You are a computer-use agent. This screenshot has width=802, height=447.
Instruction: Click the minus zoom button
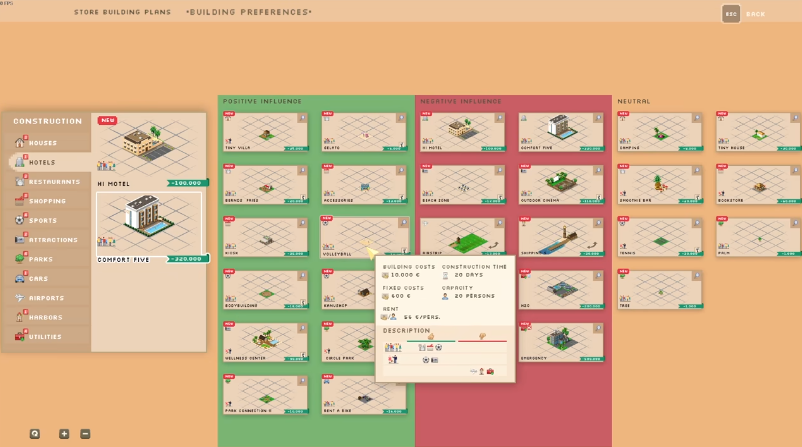coord(85,434)
